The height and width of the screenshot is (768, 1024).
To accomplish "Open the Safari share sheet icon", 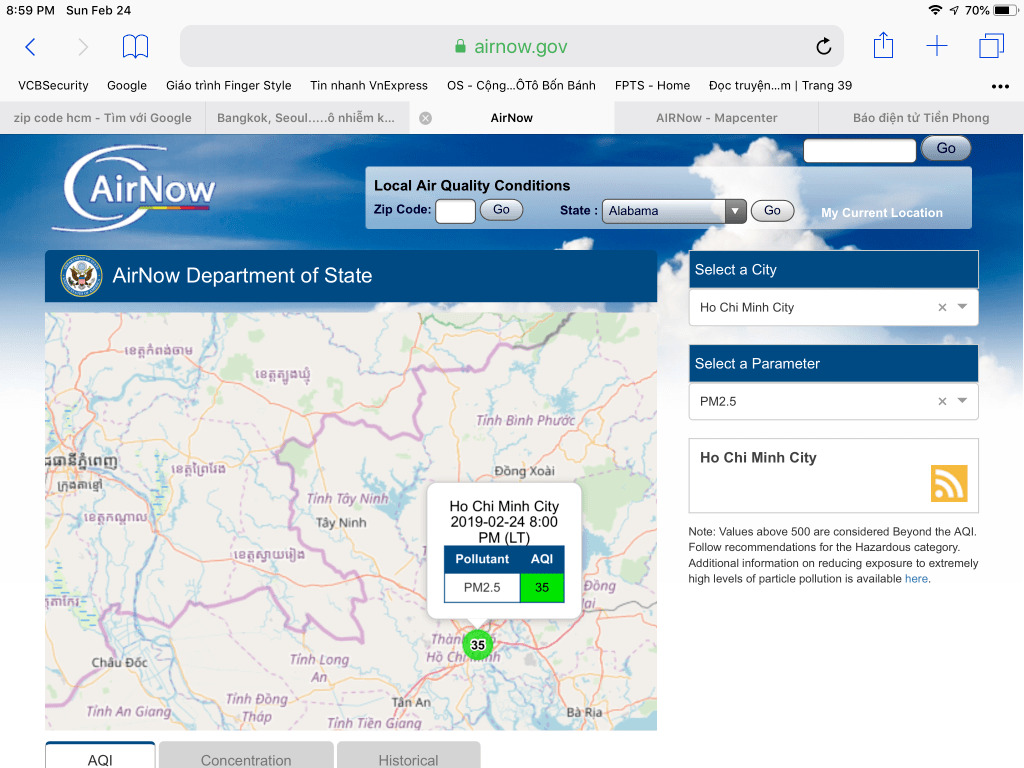I will (x=883, y=45).
